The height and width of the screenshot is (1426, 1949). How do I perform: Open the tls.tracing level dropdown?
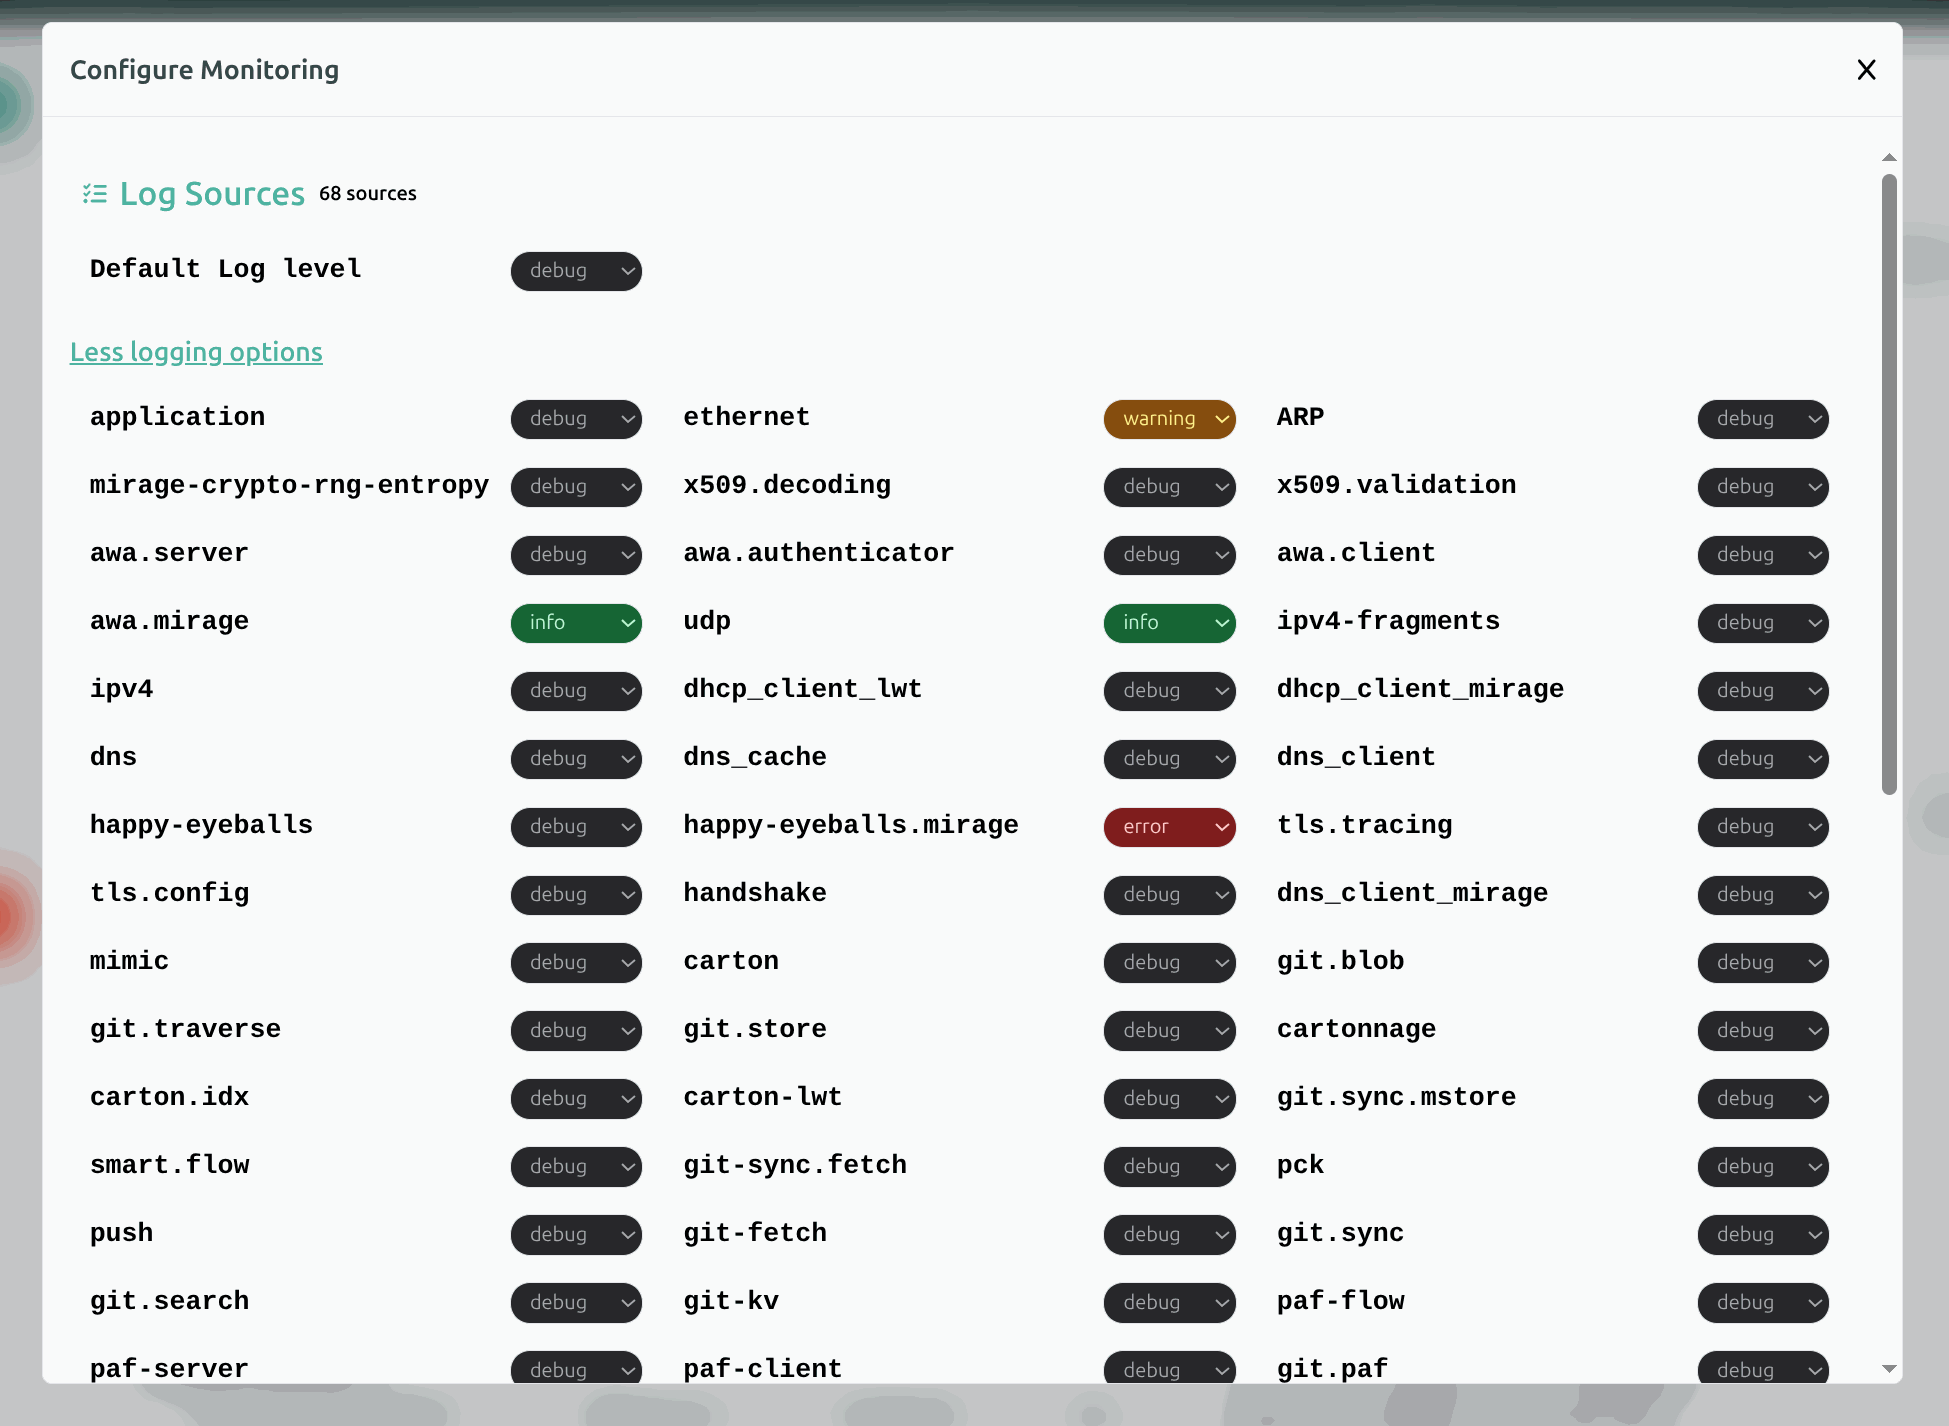(1763, 827)
